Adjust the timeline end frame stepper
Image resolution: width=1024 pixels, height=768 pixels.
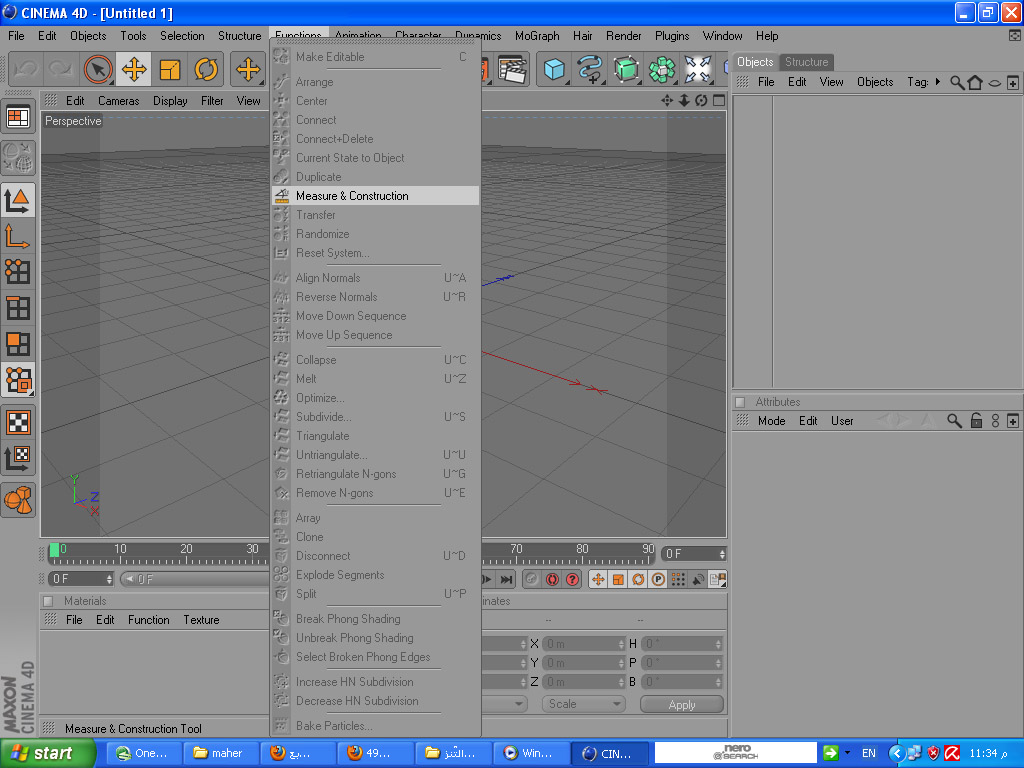722,554
